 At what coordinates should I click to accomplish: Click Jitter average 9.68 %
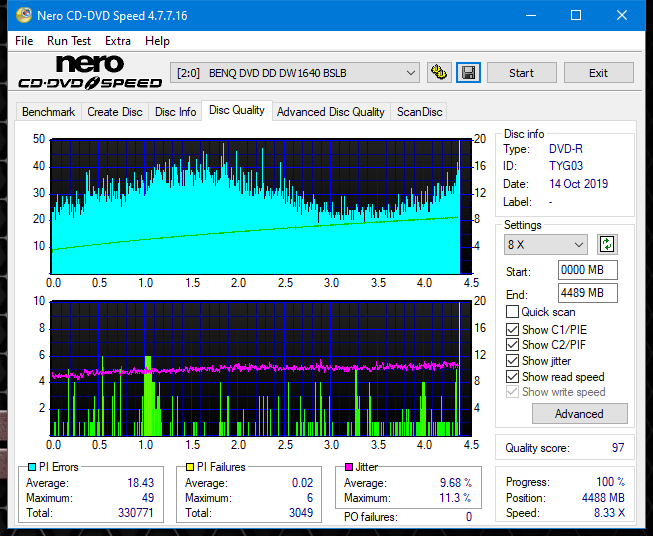coord(456,483)
